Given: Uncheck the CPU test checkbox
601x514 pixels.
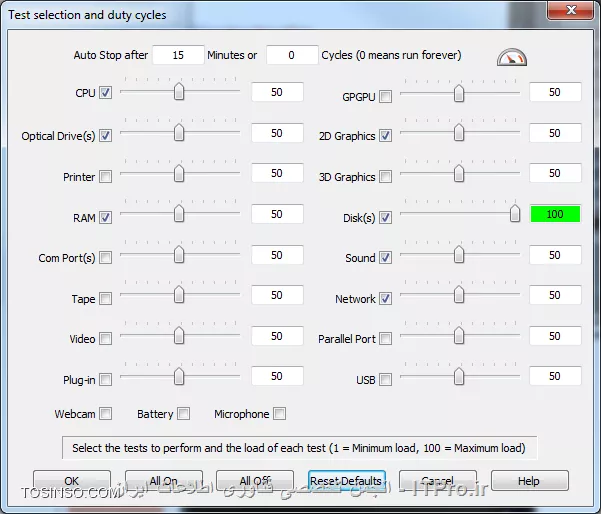Looking at the screenshot, I should click(106, 94).
